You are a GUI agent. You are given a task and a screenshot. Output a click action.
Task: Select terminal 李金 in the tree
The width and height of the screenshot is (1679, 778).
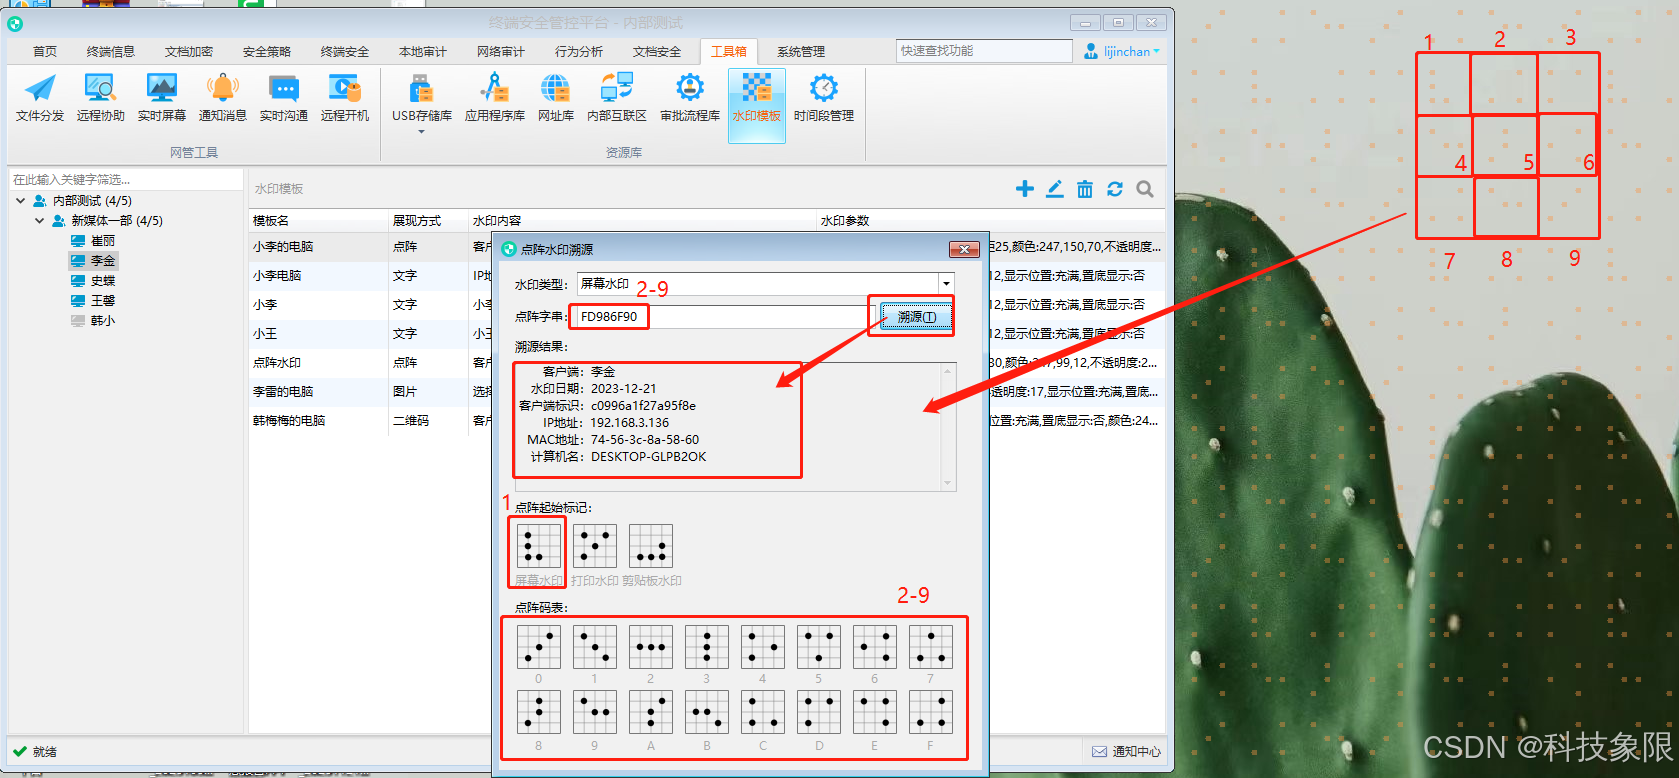pyautogui.click(x=93, y=261)
